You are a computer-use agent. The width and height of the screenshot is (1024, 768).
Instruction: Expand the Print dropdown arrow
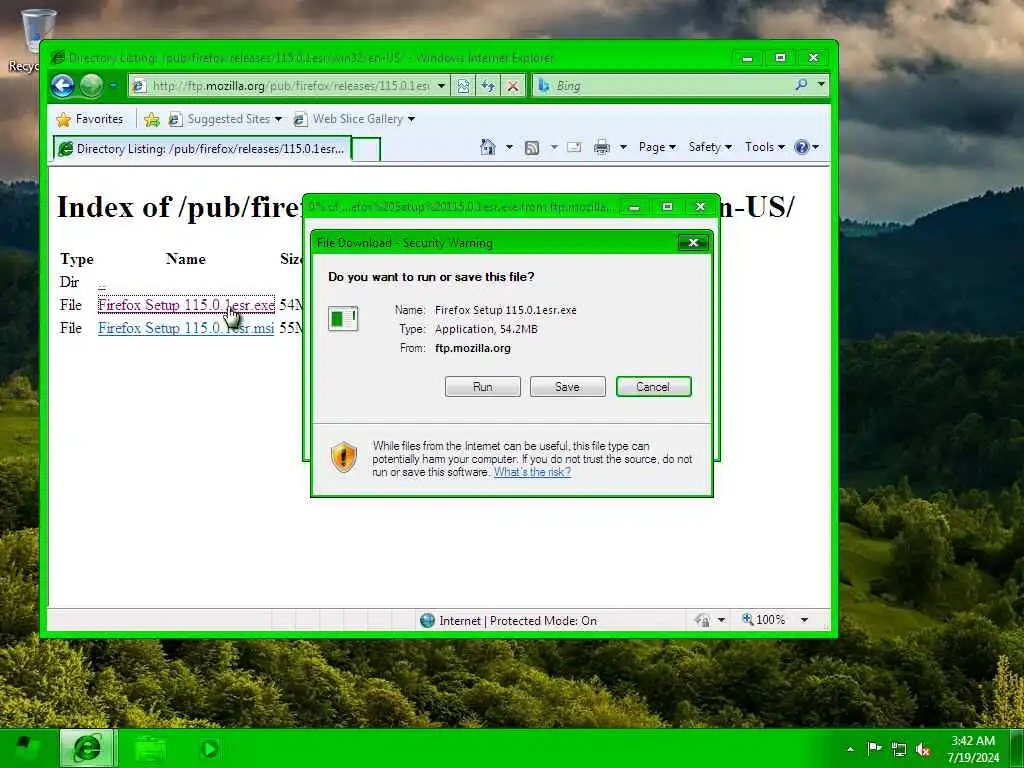pos(623,147)
